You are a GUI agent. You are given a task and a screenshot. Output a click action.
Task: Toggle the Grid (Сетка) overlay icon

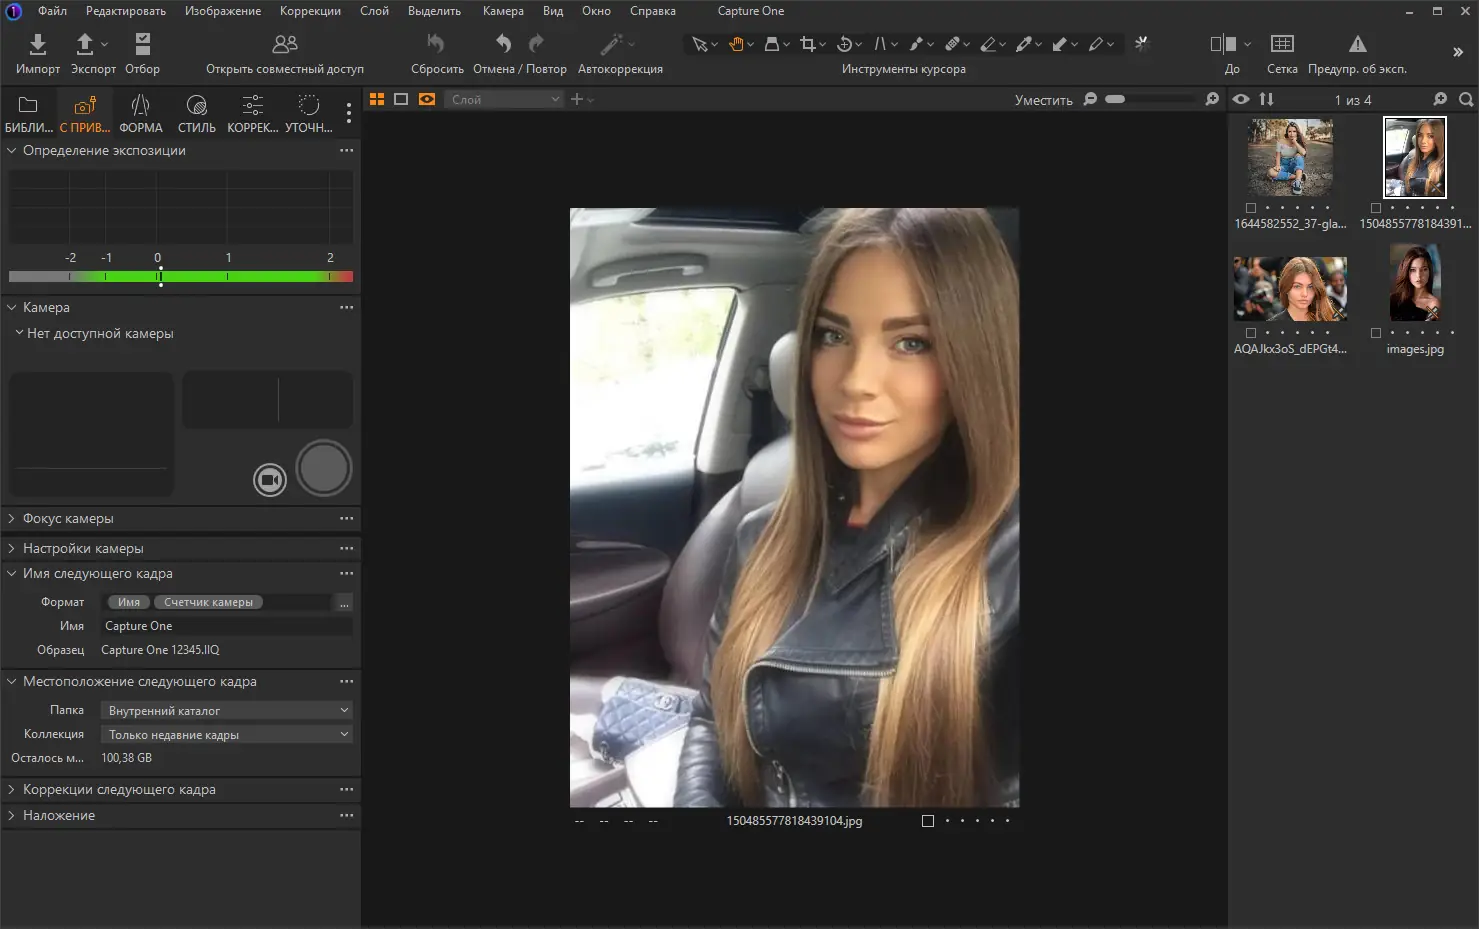tap(1281, 44)
